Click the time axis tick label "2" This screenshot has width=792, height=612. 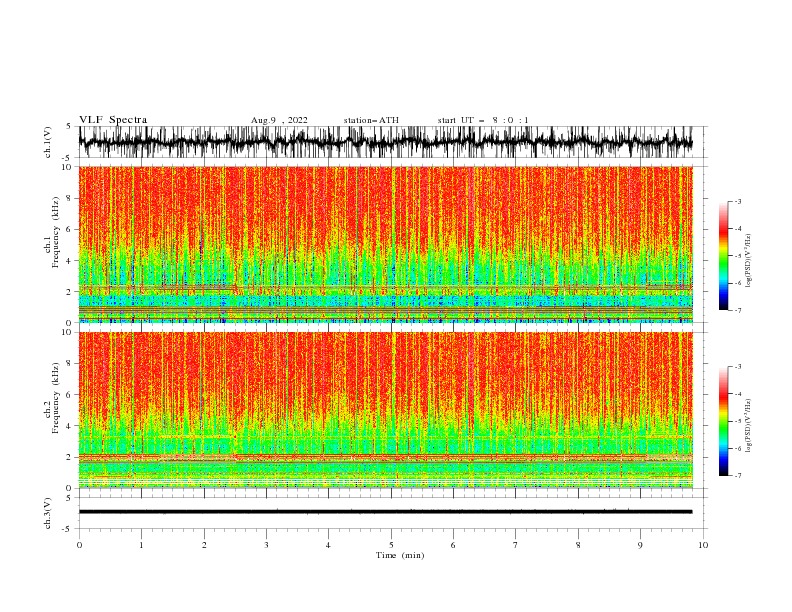pos(204,545)
